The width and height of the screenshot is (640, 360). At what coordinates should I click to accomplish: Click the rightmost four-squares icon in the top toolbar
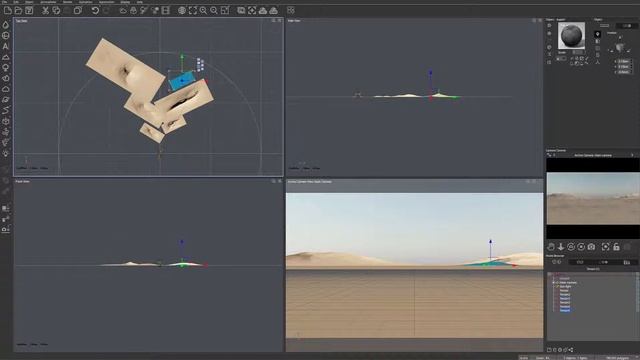point(291,11)
